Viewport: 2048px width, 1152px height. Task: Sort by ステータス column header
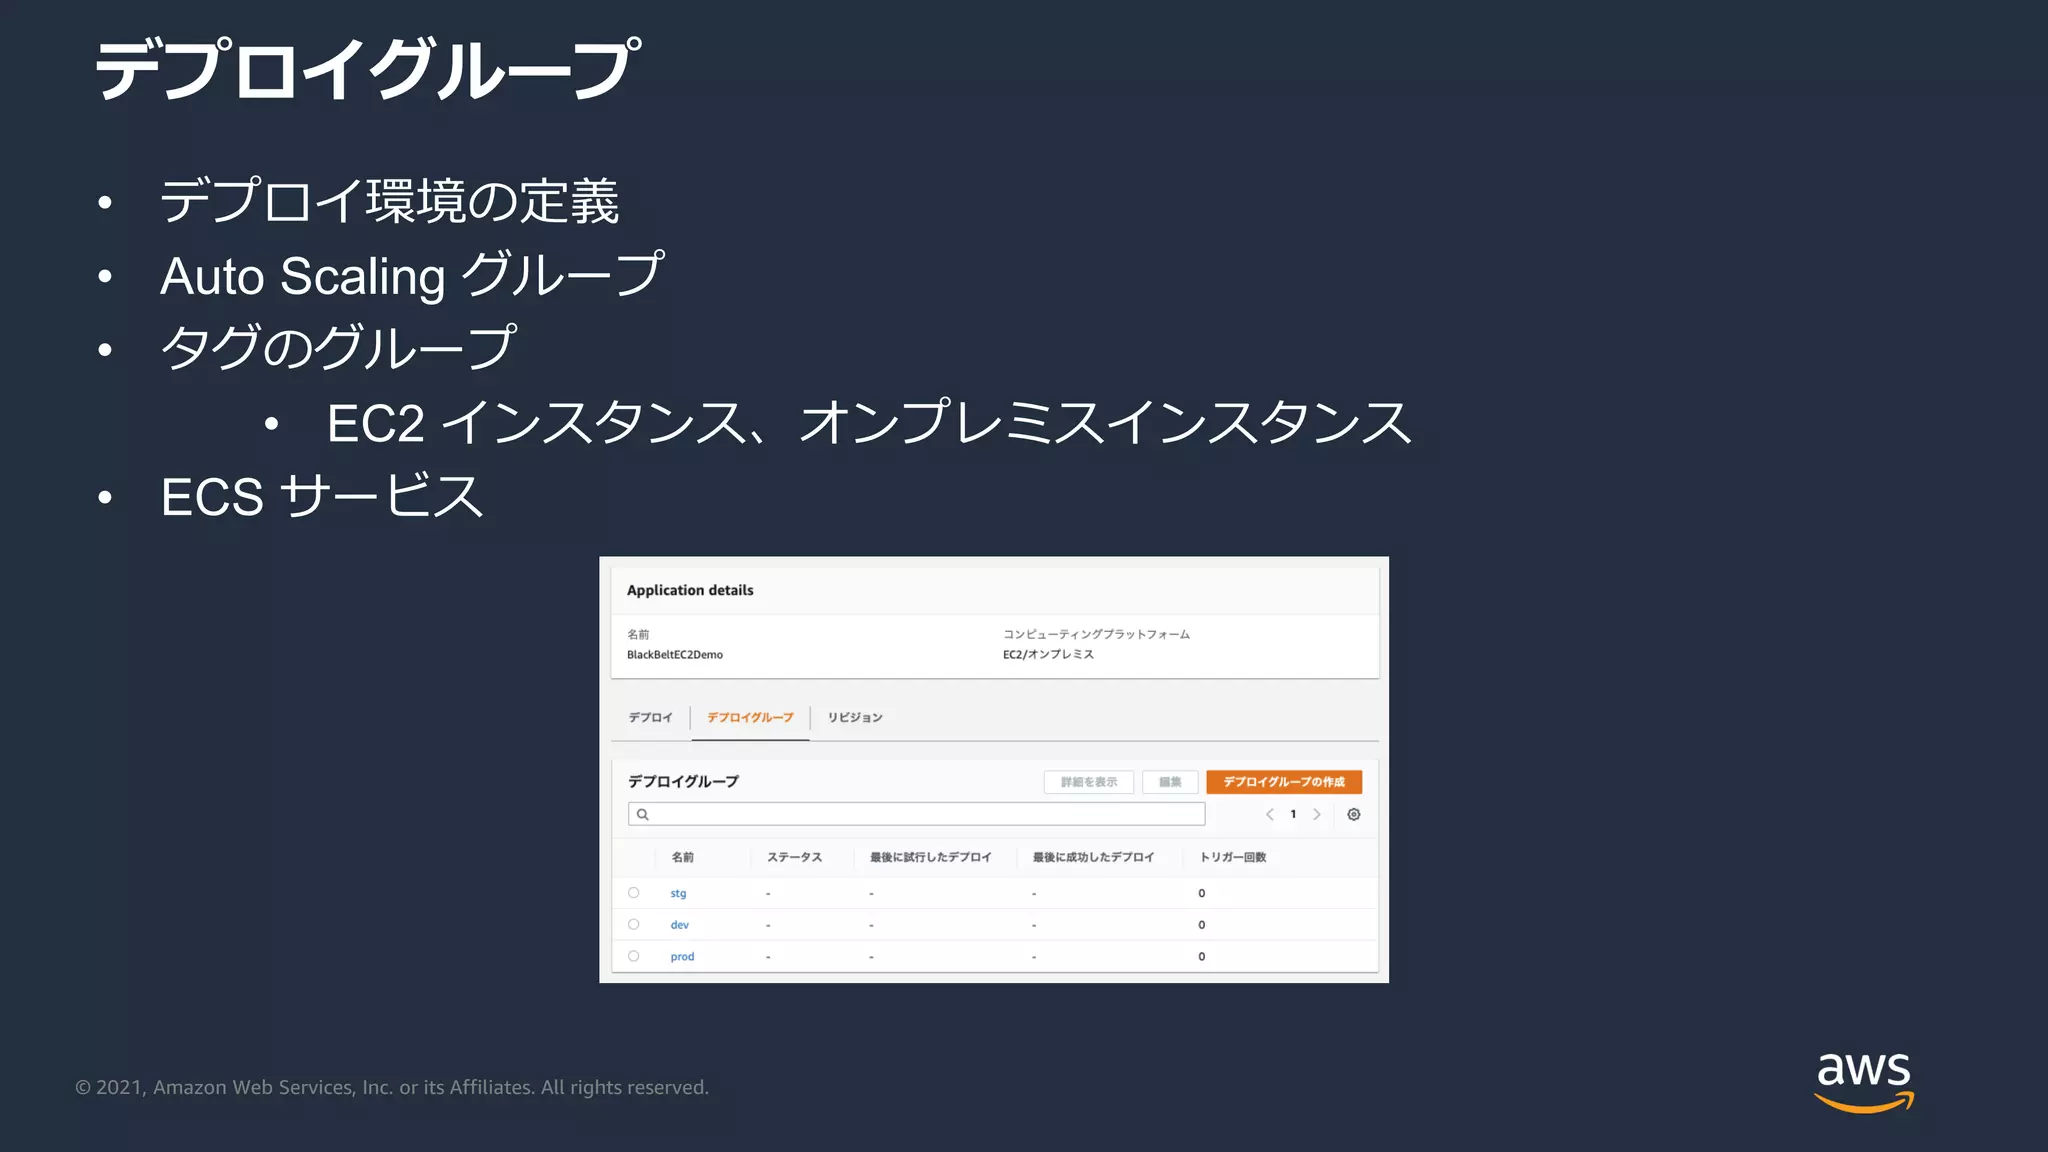[x=794, y=857]
